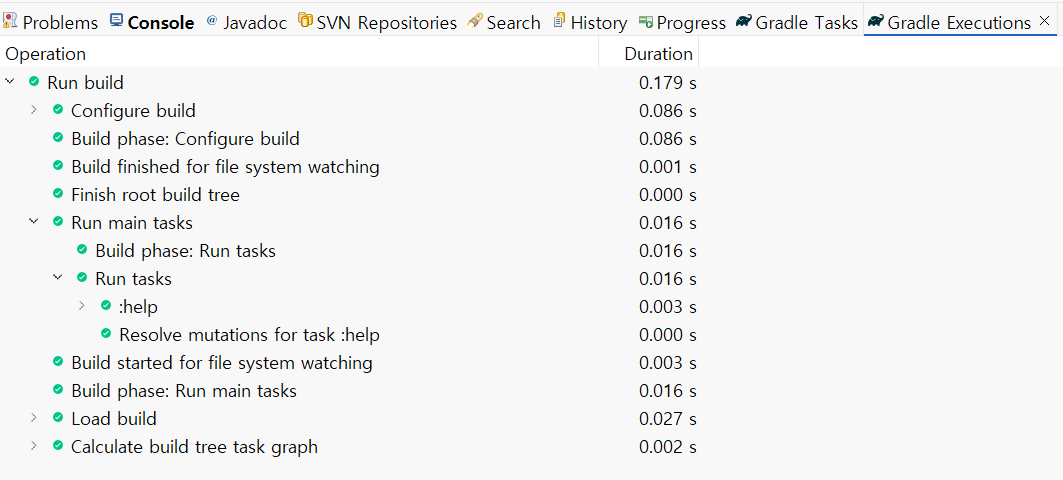Click the Console monitor icon
This screenshot has width=1063, height=480.
coord(117,21)
